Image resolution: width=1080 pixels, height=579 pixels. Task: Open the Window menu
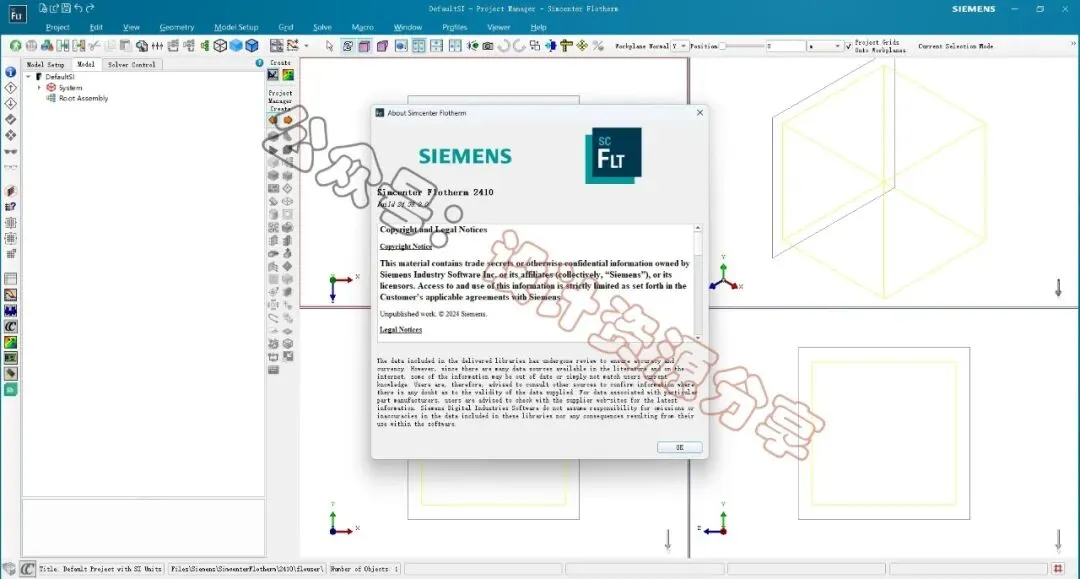pos(408,28)
